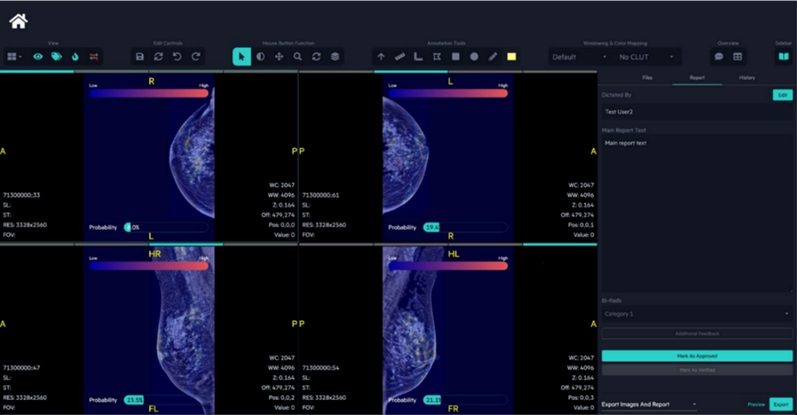Select the zoom magnifier mouse tool

[298, 57]
